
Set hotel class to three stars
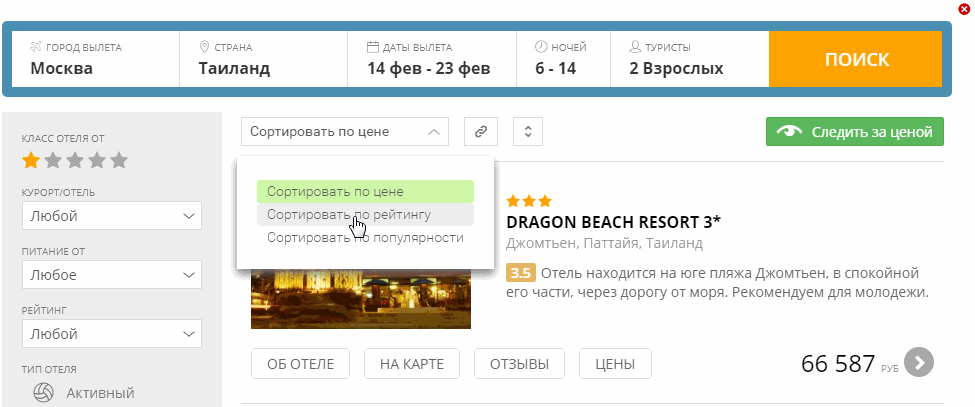point(75,160)
